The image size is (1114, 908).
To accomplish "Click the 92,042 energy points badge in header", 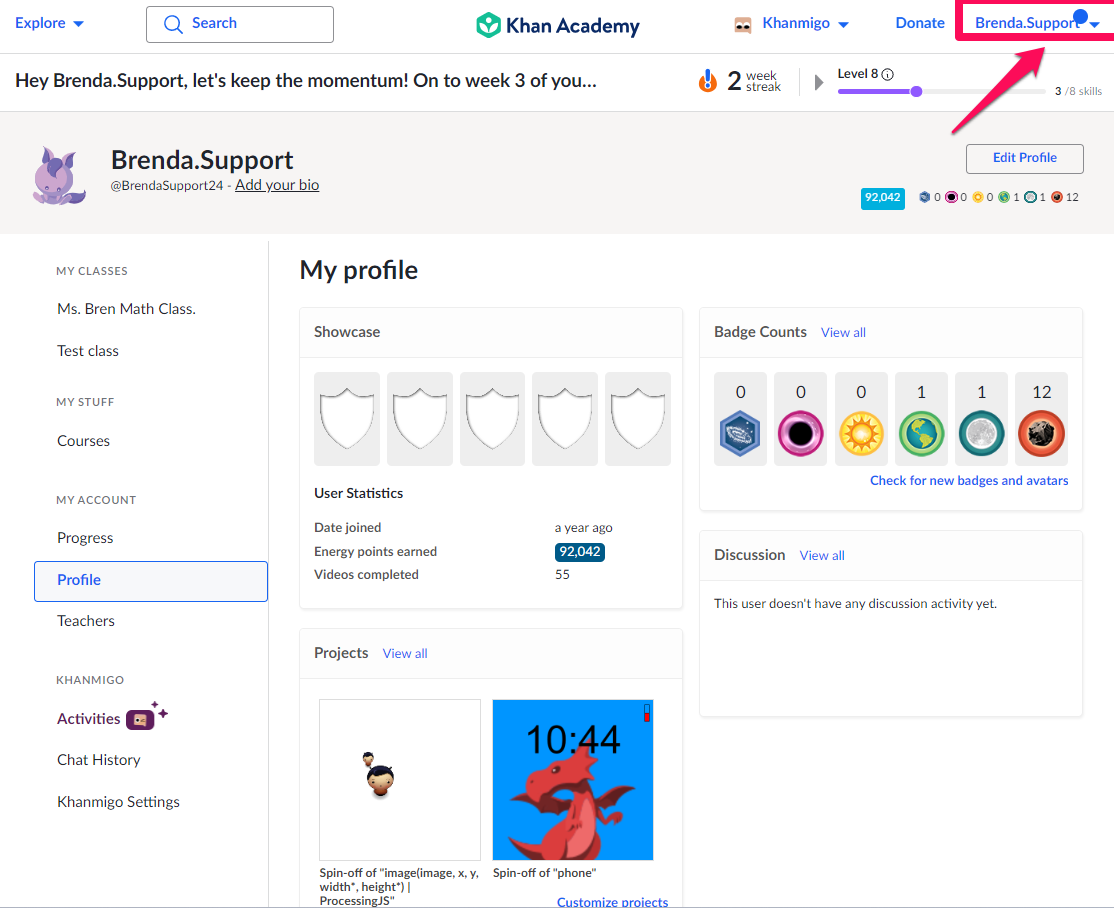I will [882, 198].
